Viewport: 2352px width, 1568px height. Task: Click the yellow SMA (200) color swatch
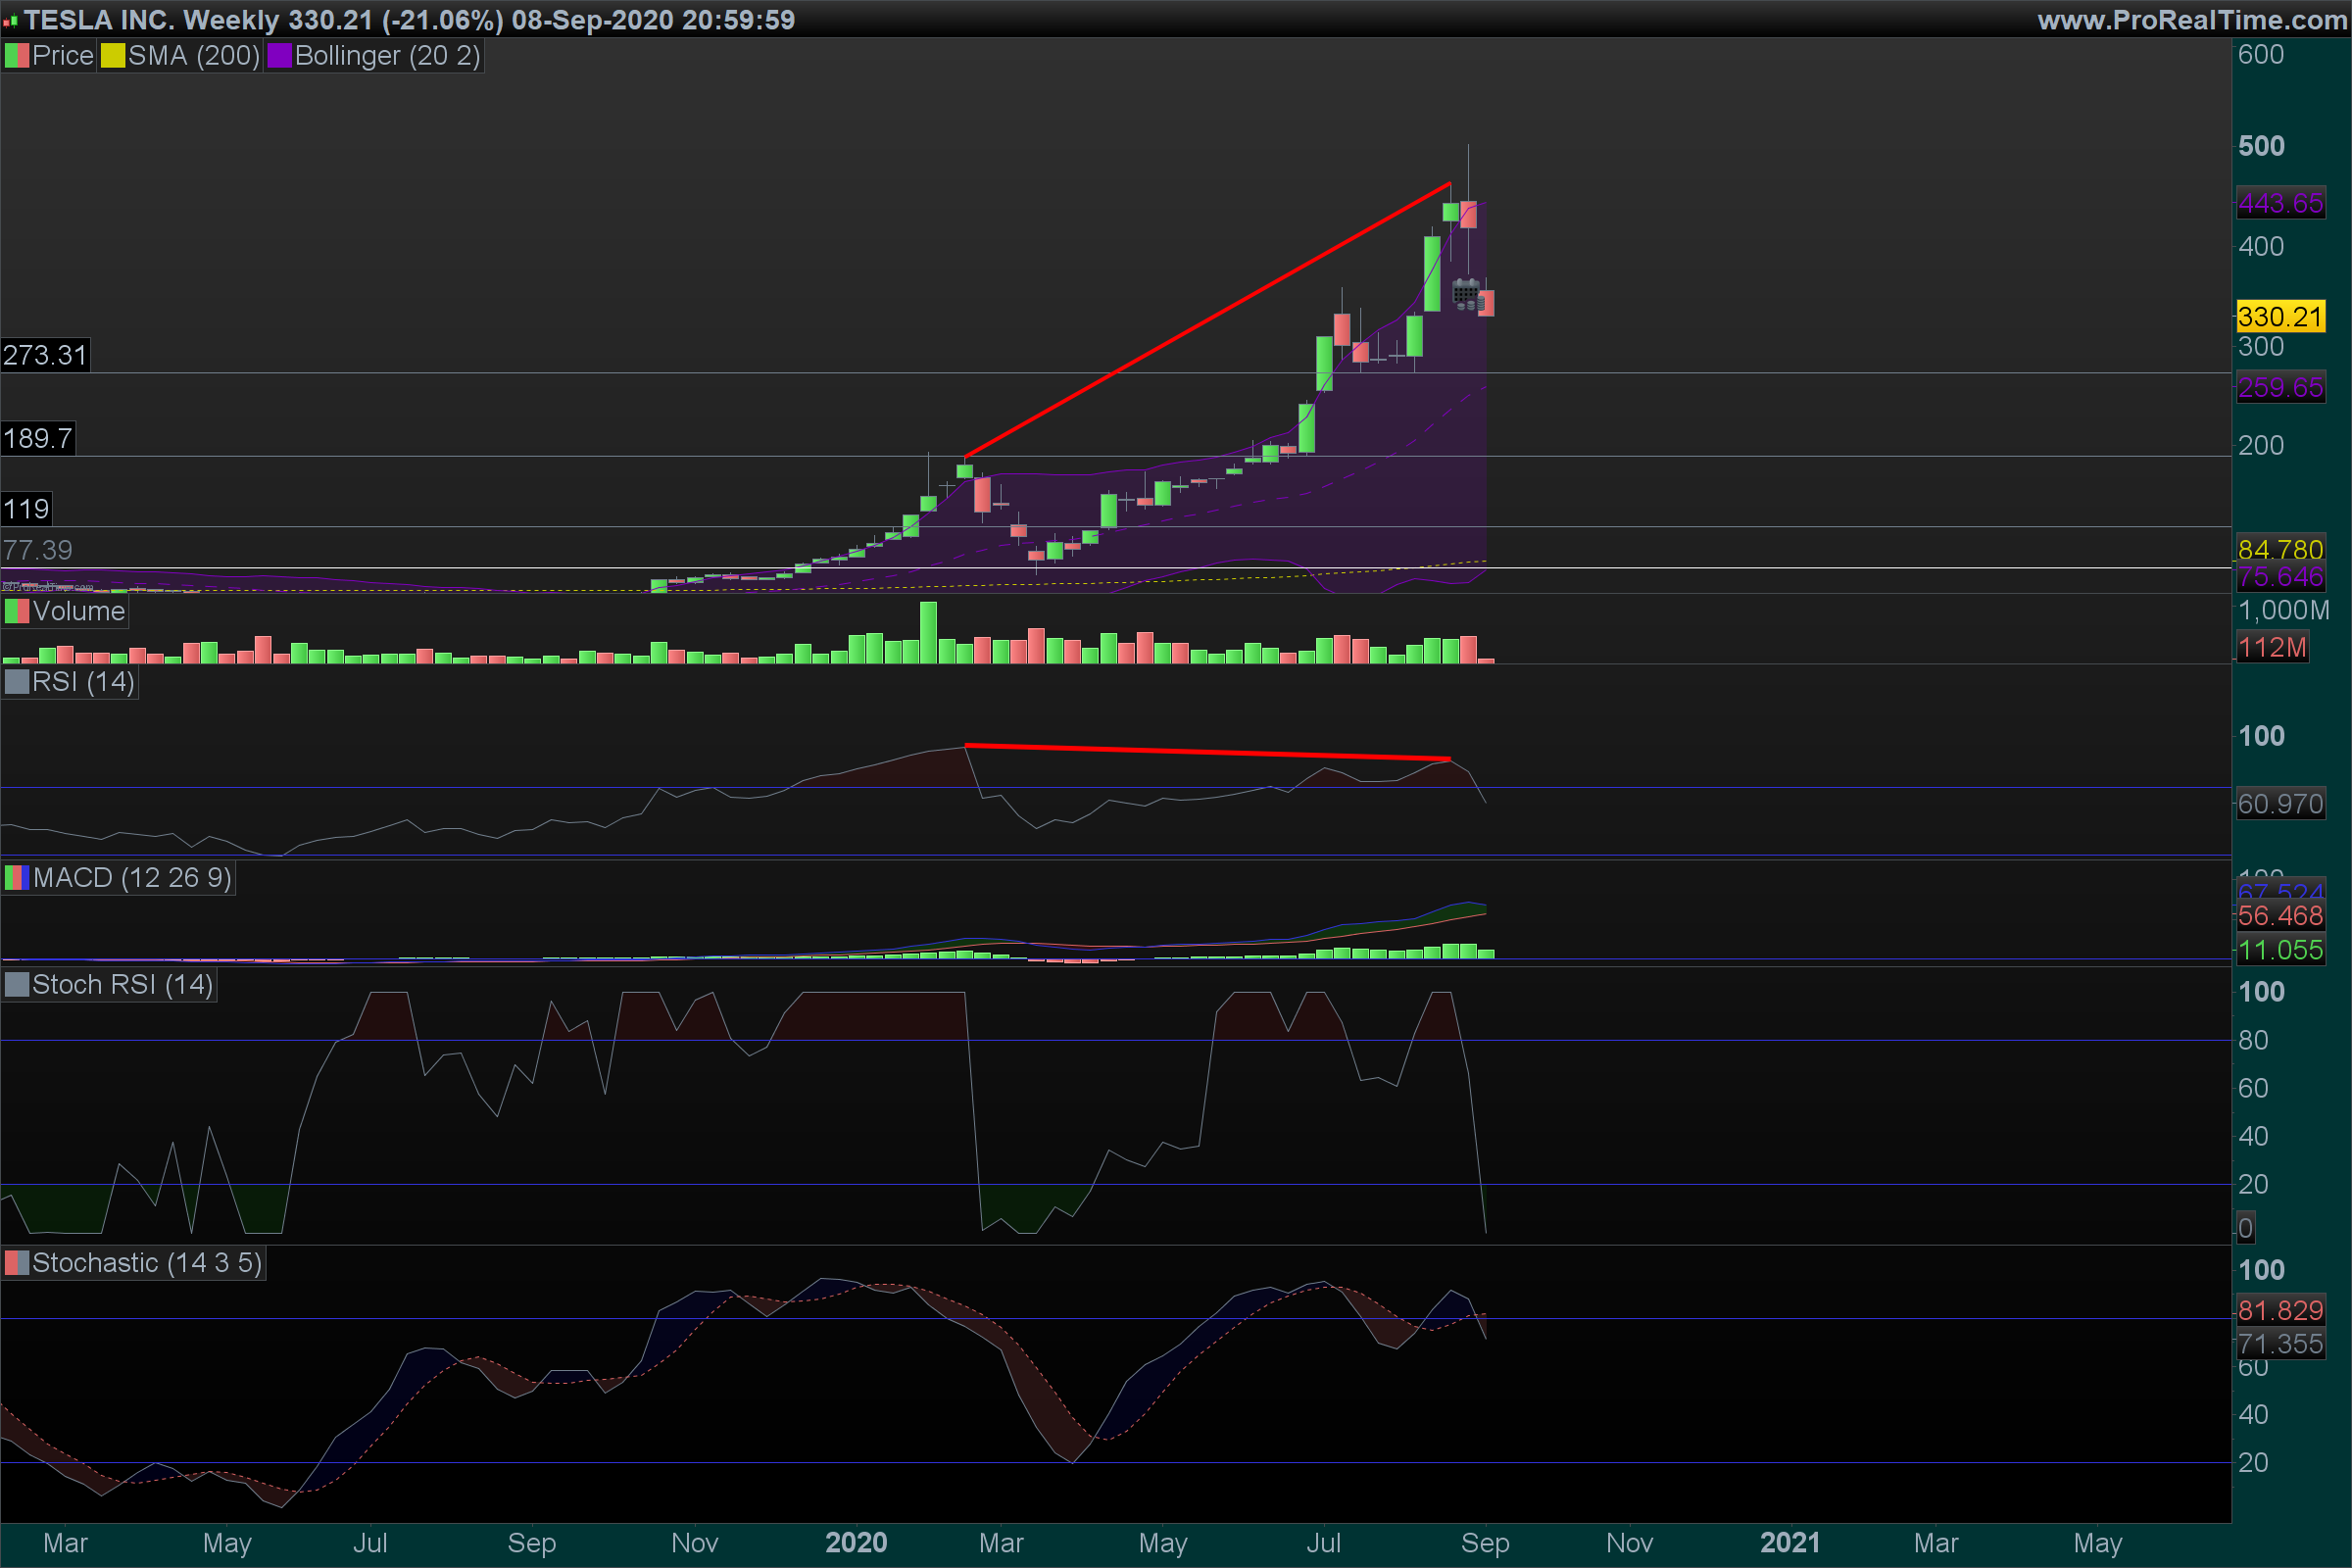113,56
